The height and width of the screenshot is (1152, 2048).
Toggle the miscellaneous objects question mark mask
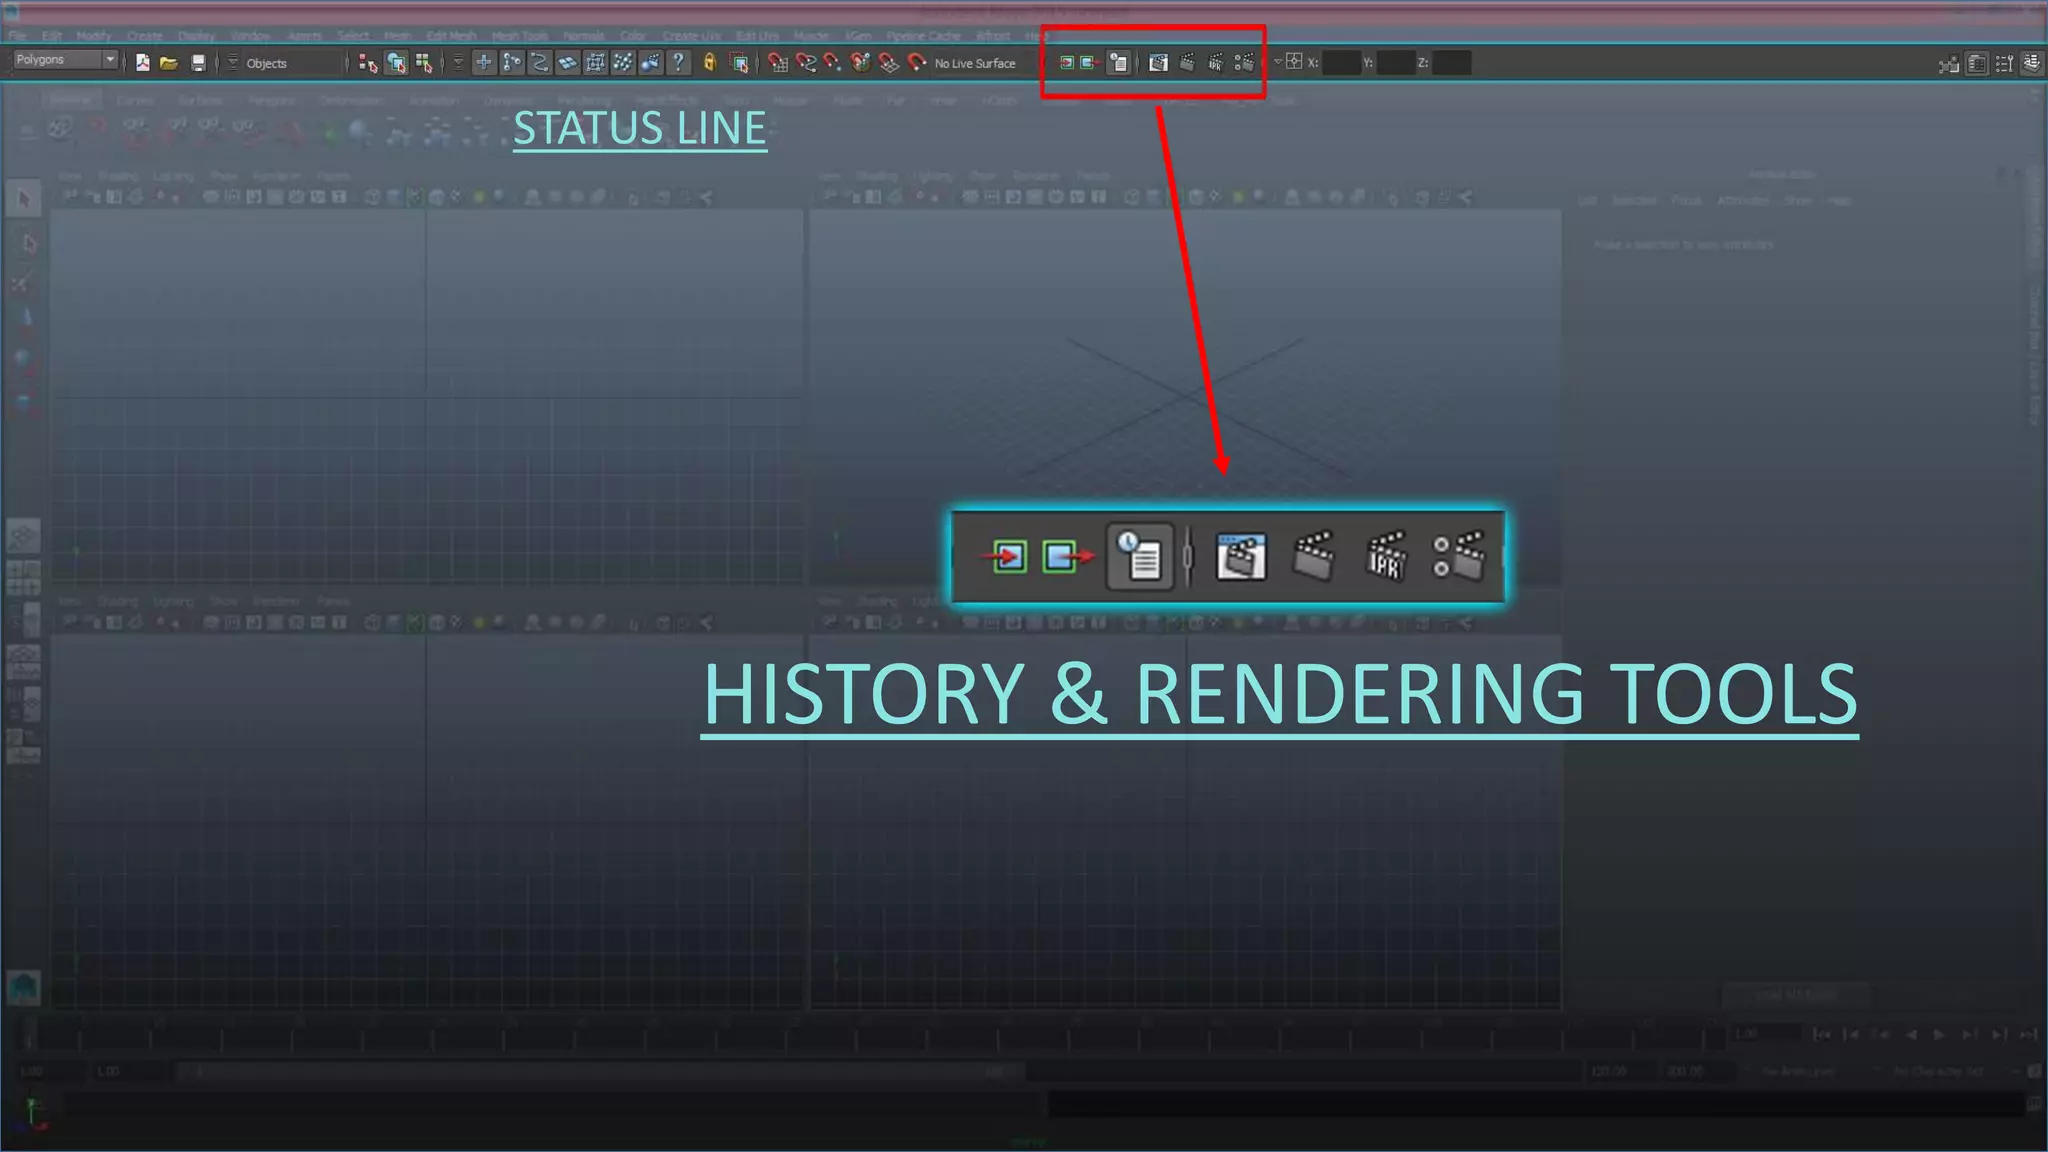pyautogui.click(x=678, y=63)
